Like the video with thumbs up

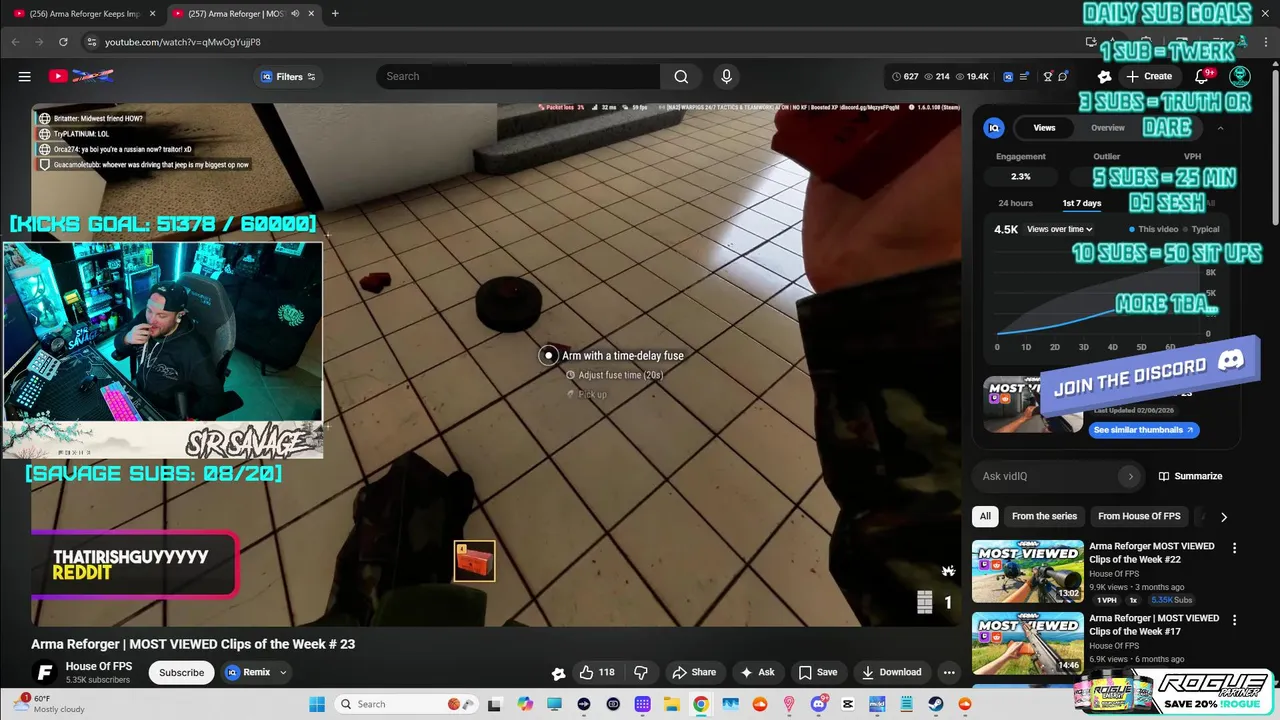pos(597,672)
